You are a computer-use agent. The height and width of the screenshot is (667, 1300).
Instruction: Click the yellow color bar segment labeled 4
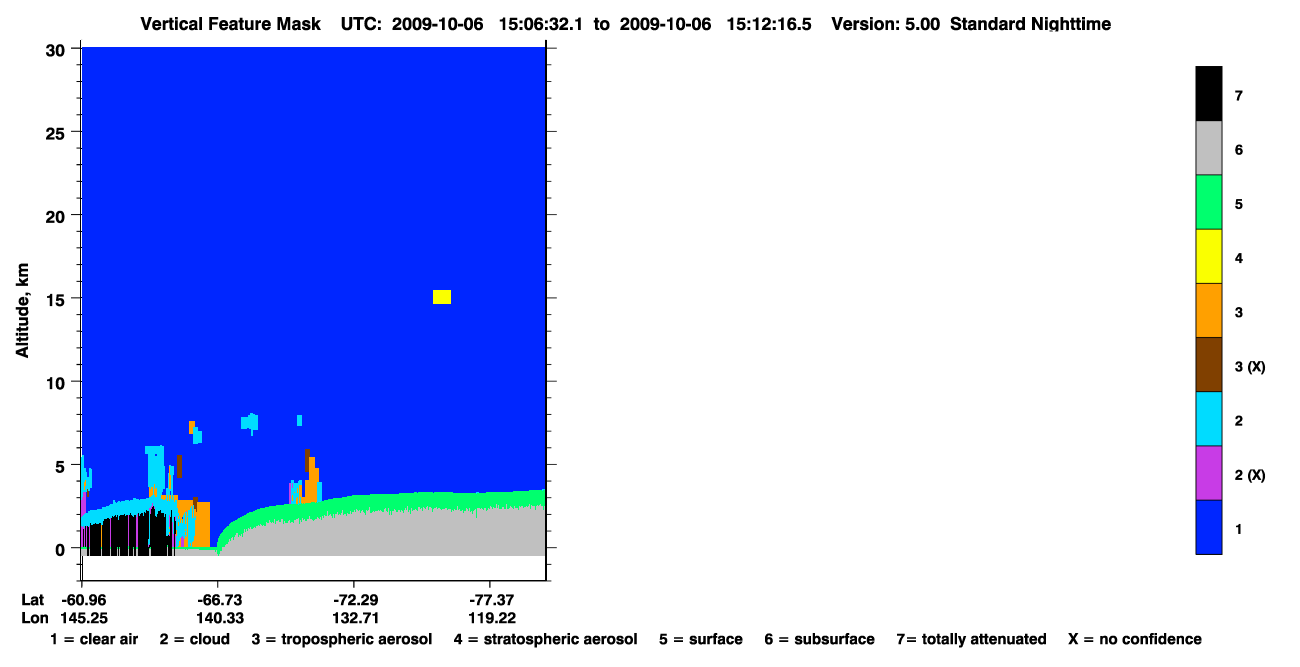pyautogui.click(x=1208, y=256)
